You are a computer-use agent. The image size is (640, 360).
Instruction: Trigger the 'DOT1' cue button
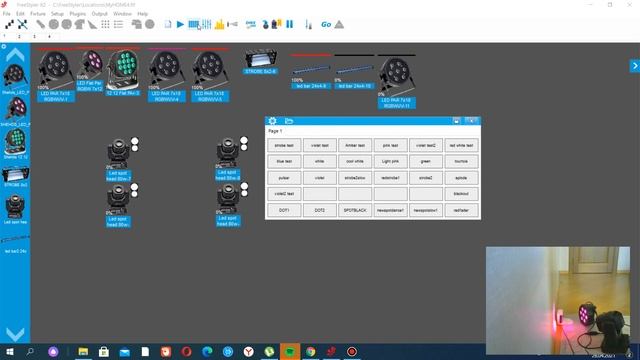[x=284, y=210]
